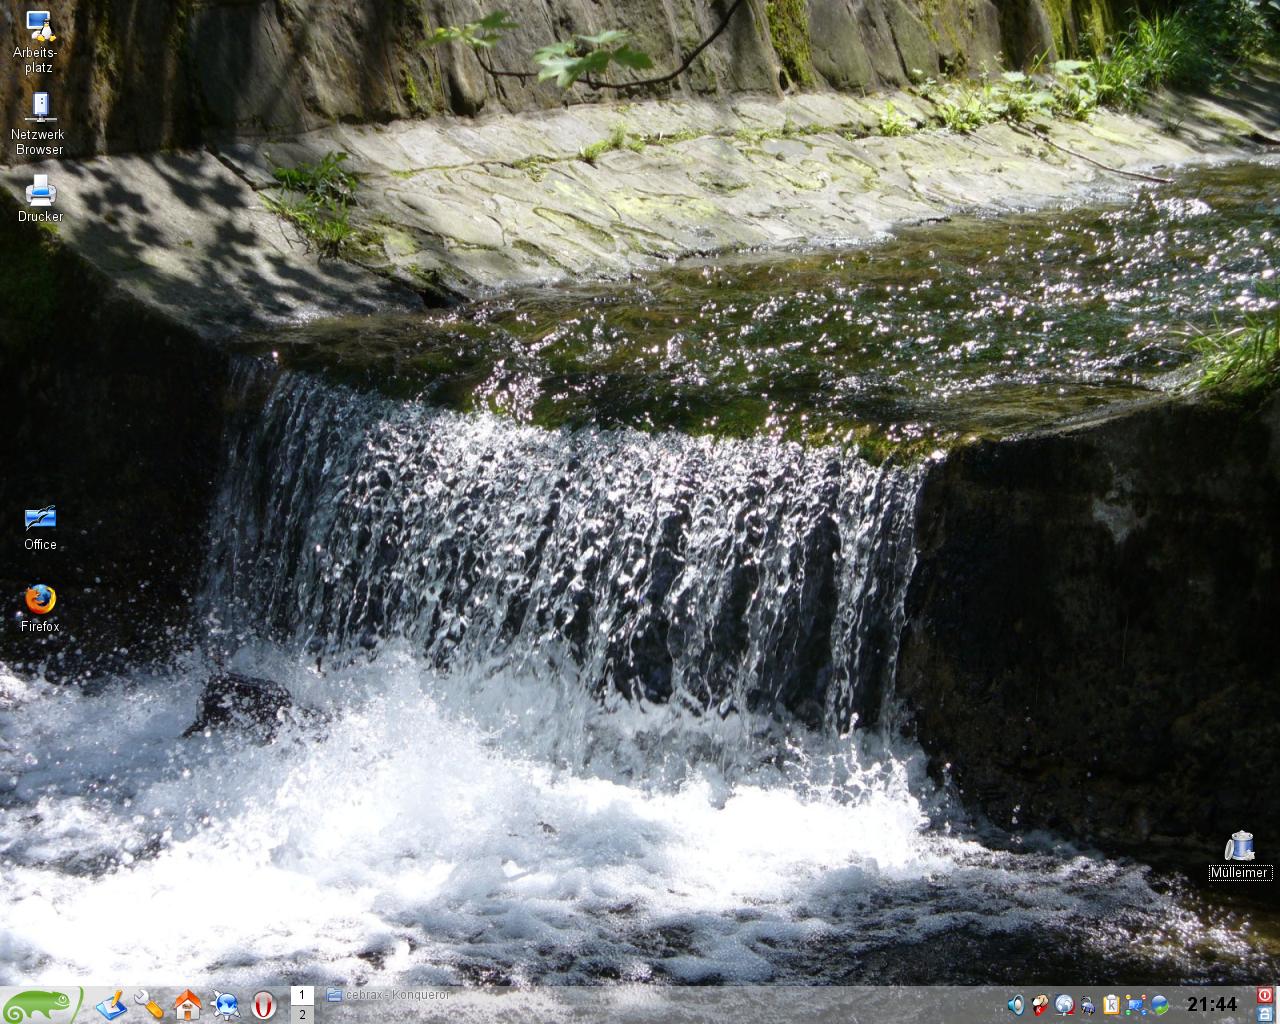The width and height of the screenshot is (1280, 1024).
Task: Open the Home folder from panel
Action: click(x=187, y=1004)
